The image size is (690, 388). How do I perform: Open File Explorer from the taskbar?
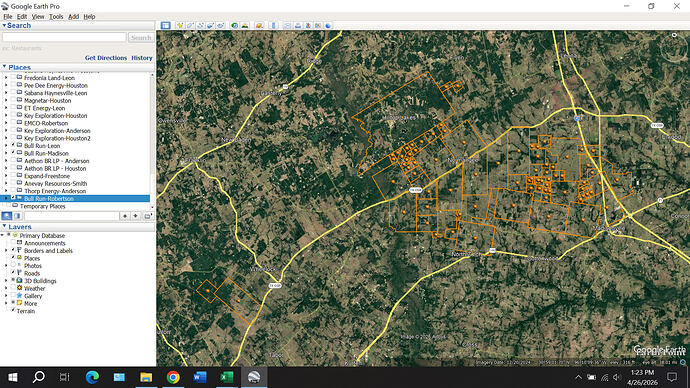pos(146,377)
